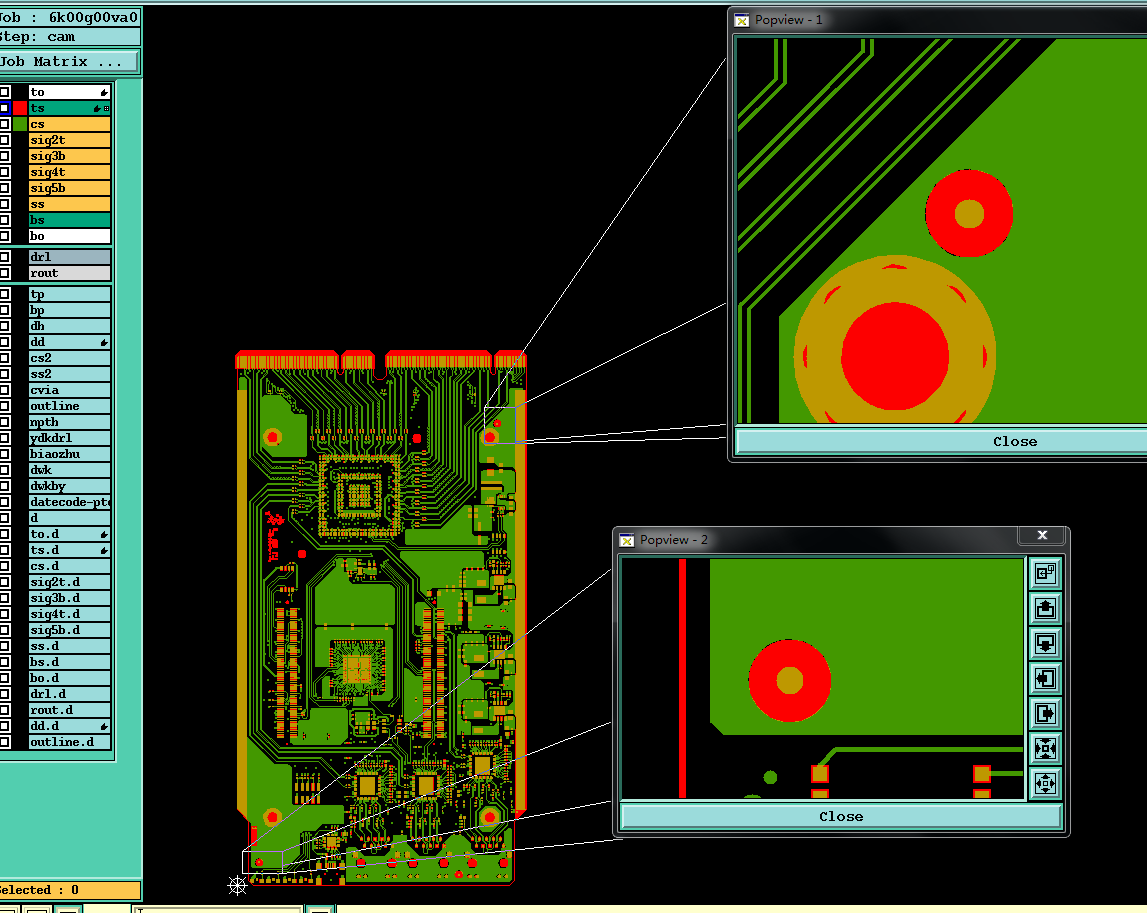This screenshot has width=1147, height=913.
Task: Select the 'sig3b' layer row
Action: click(69, 156)
